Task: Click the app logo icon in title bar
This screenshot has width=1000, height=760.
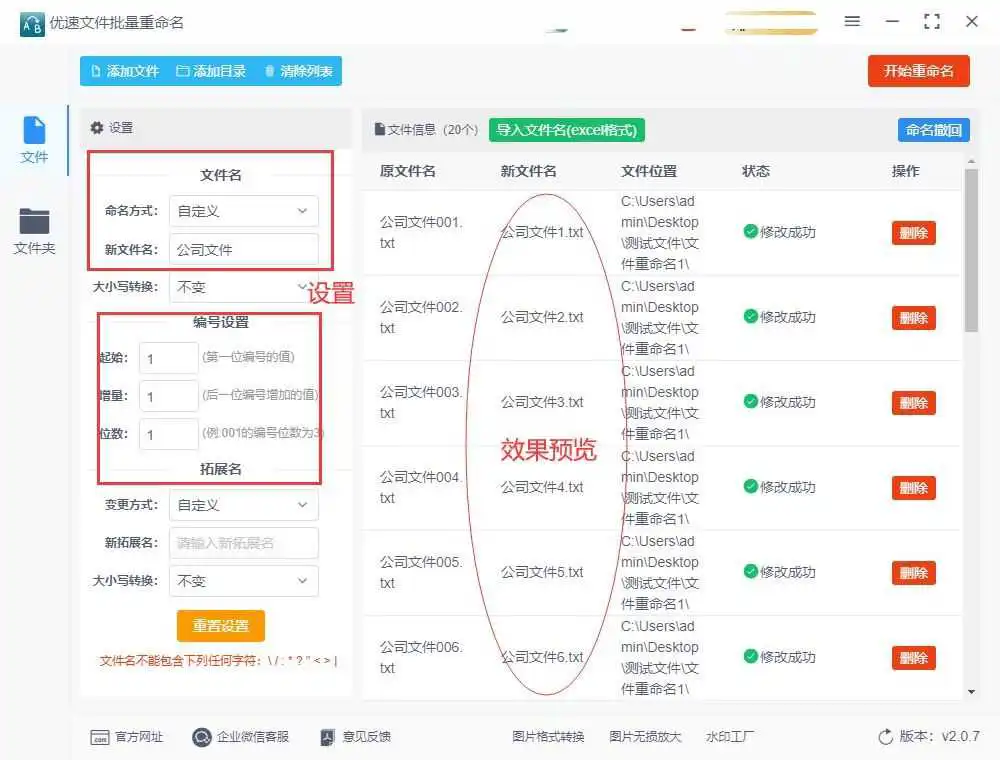Action: 32,24
